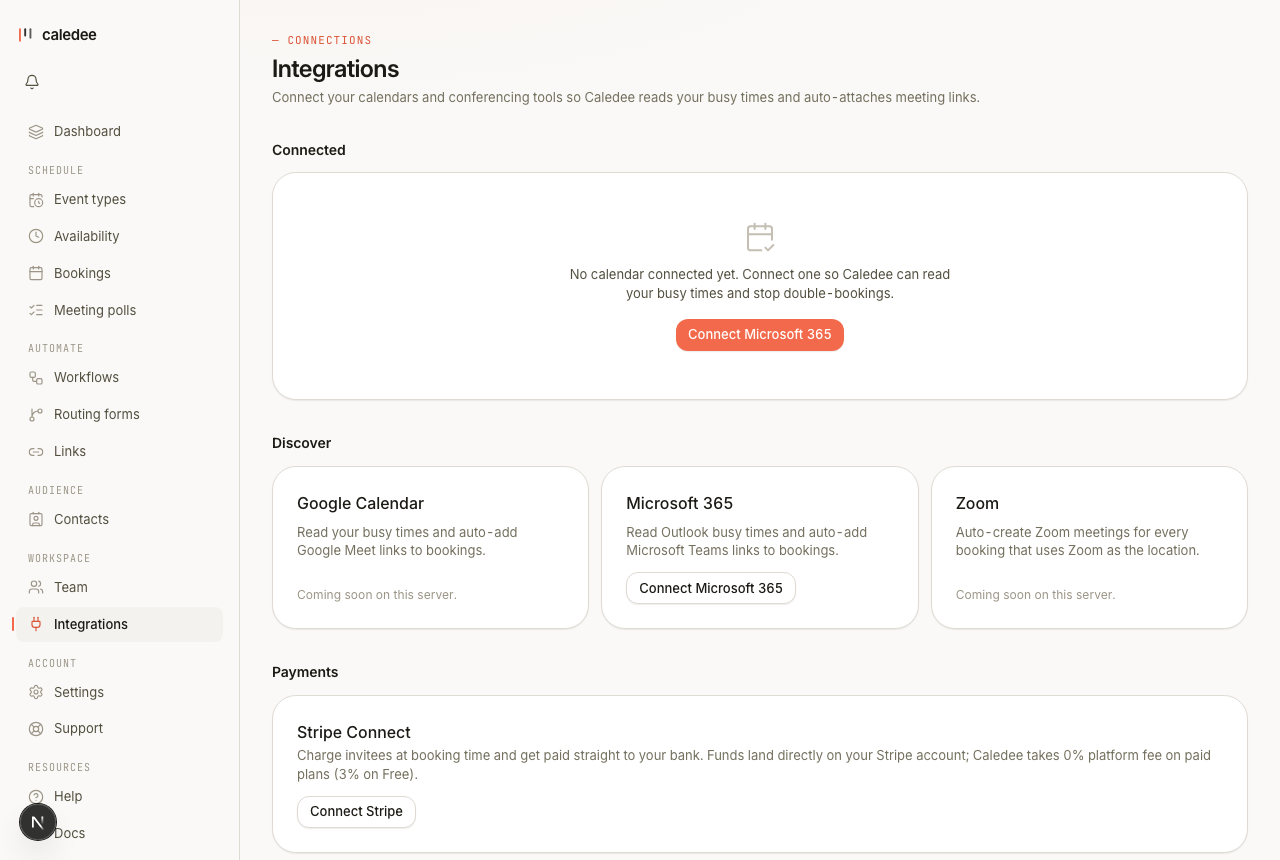Viewport: 1280px width, 860px height.
Task: Click the Support lifebuoy icon
Action: point(36,728)
